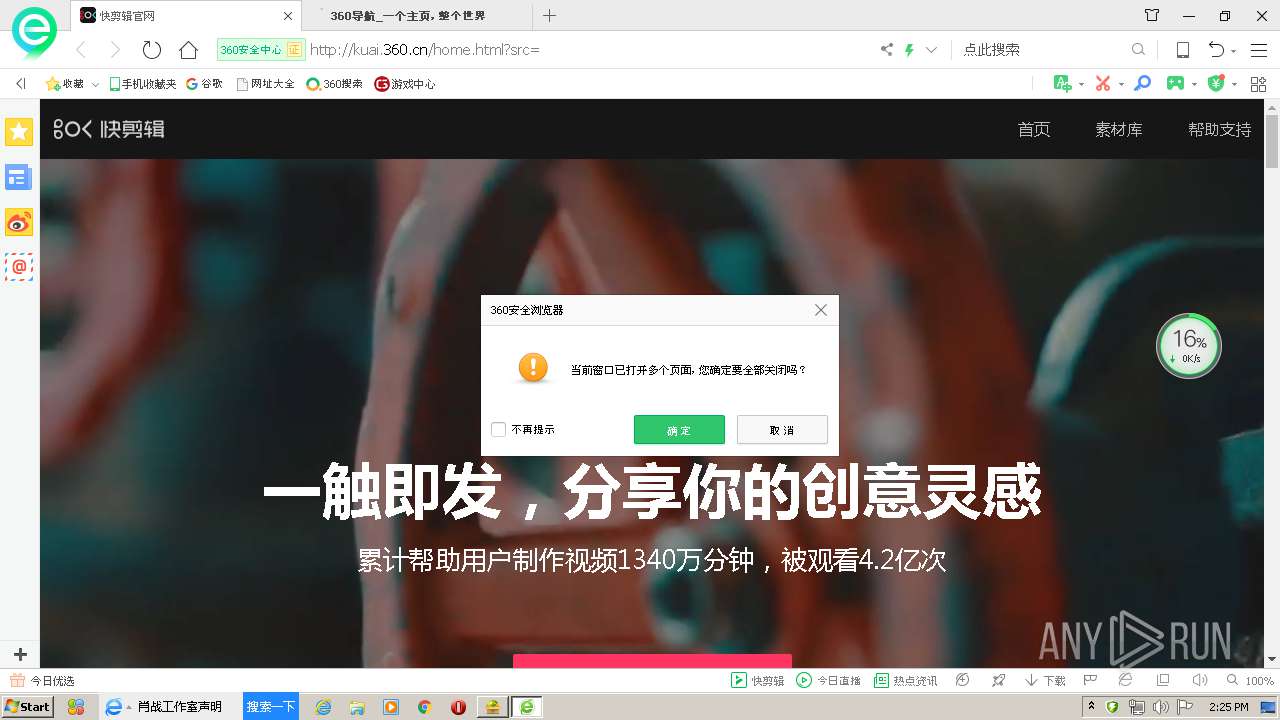Show hidden system tray icons
Image resolution: width=1280 pixels, height=720 pixels.
1092,707
